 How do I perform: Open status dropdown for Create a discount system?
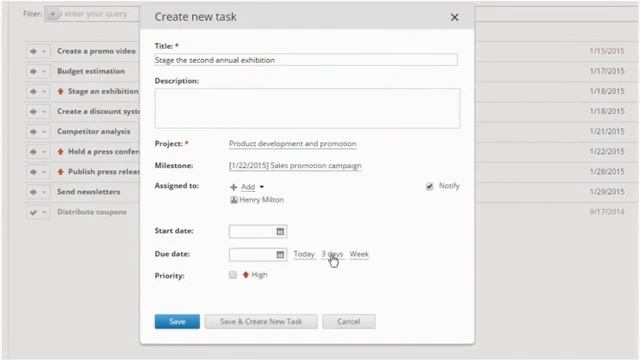pyautogui.click(x=44, y=111)
